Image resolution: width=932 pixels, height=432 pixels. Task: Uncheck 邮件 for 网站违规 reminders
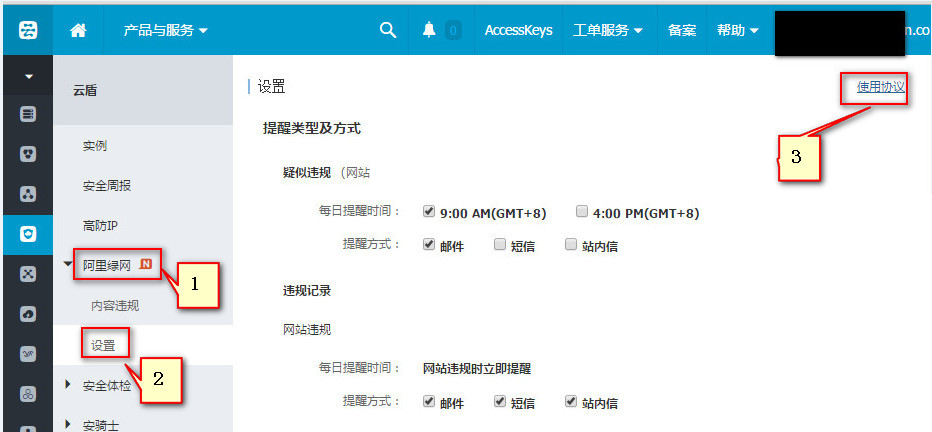tap(429, 401)
